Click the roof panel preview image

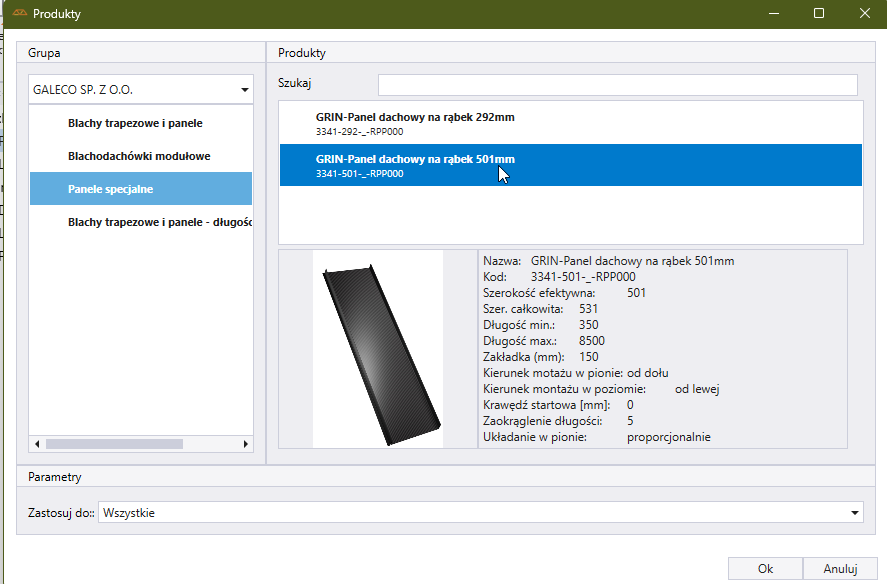tap(377, 348)
